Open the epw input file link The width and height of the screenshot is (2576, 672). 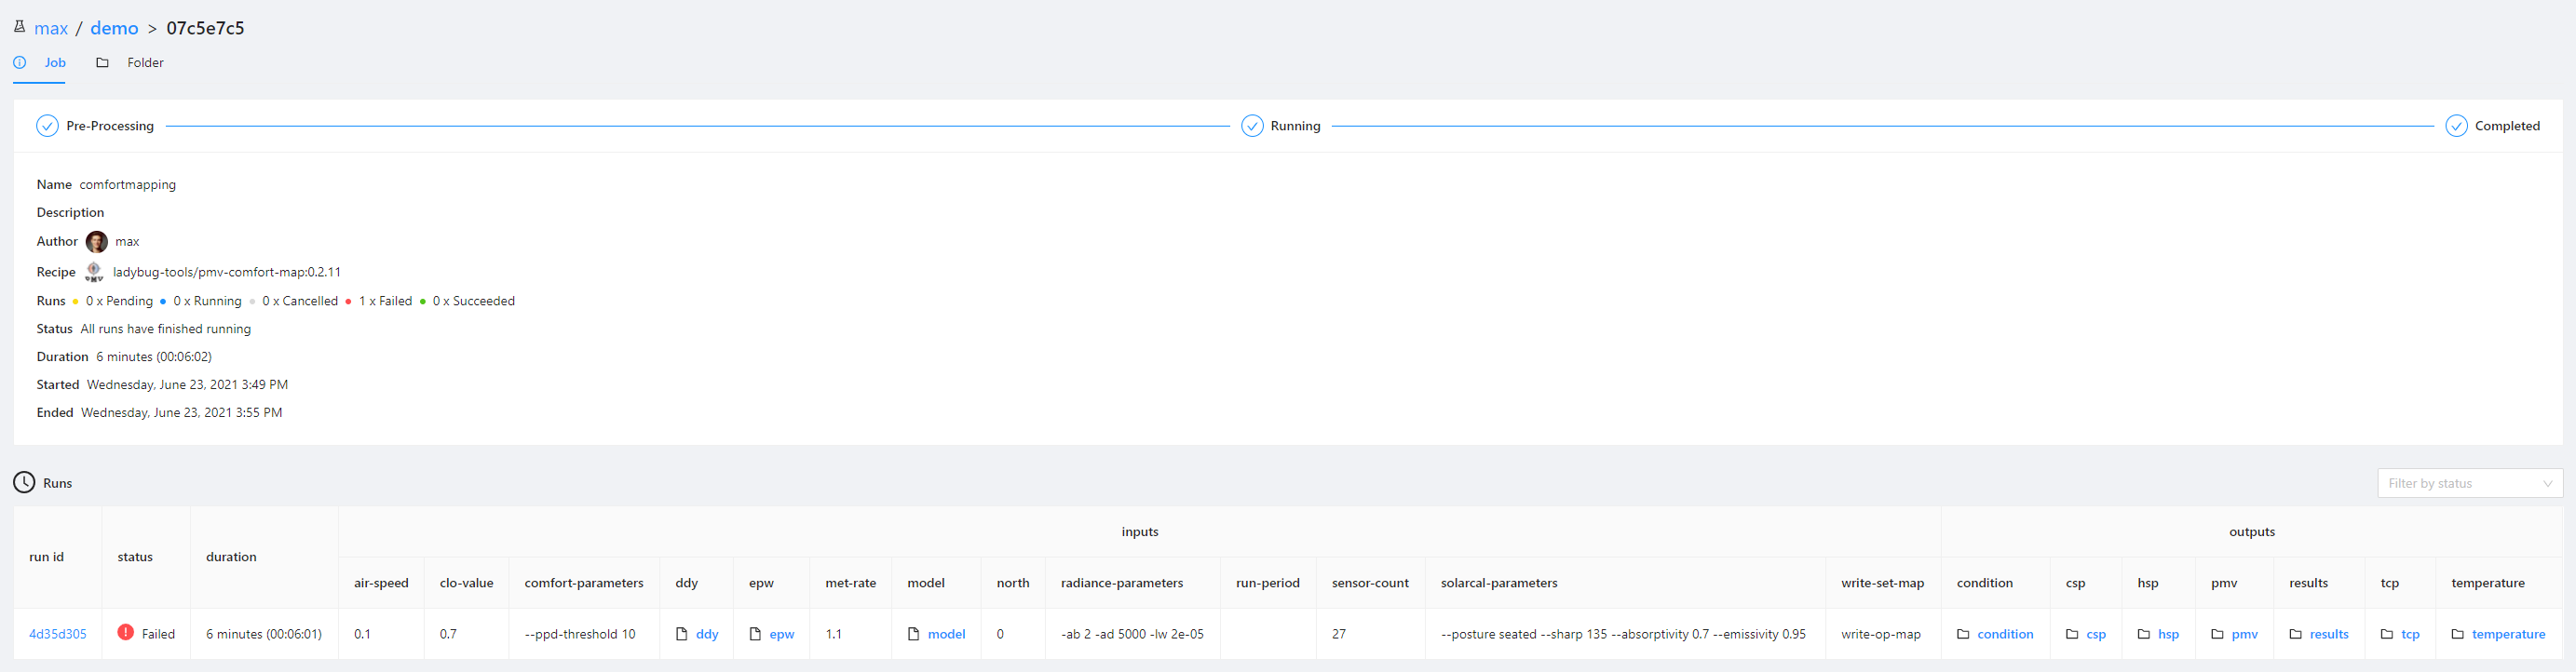point(782,634)
